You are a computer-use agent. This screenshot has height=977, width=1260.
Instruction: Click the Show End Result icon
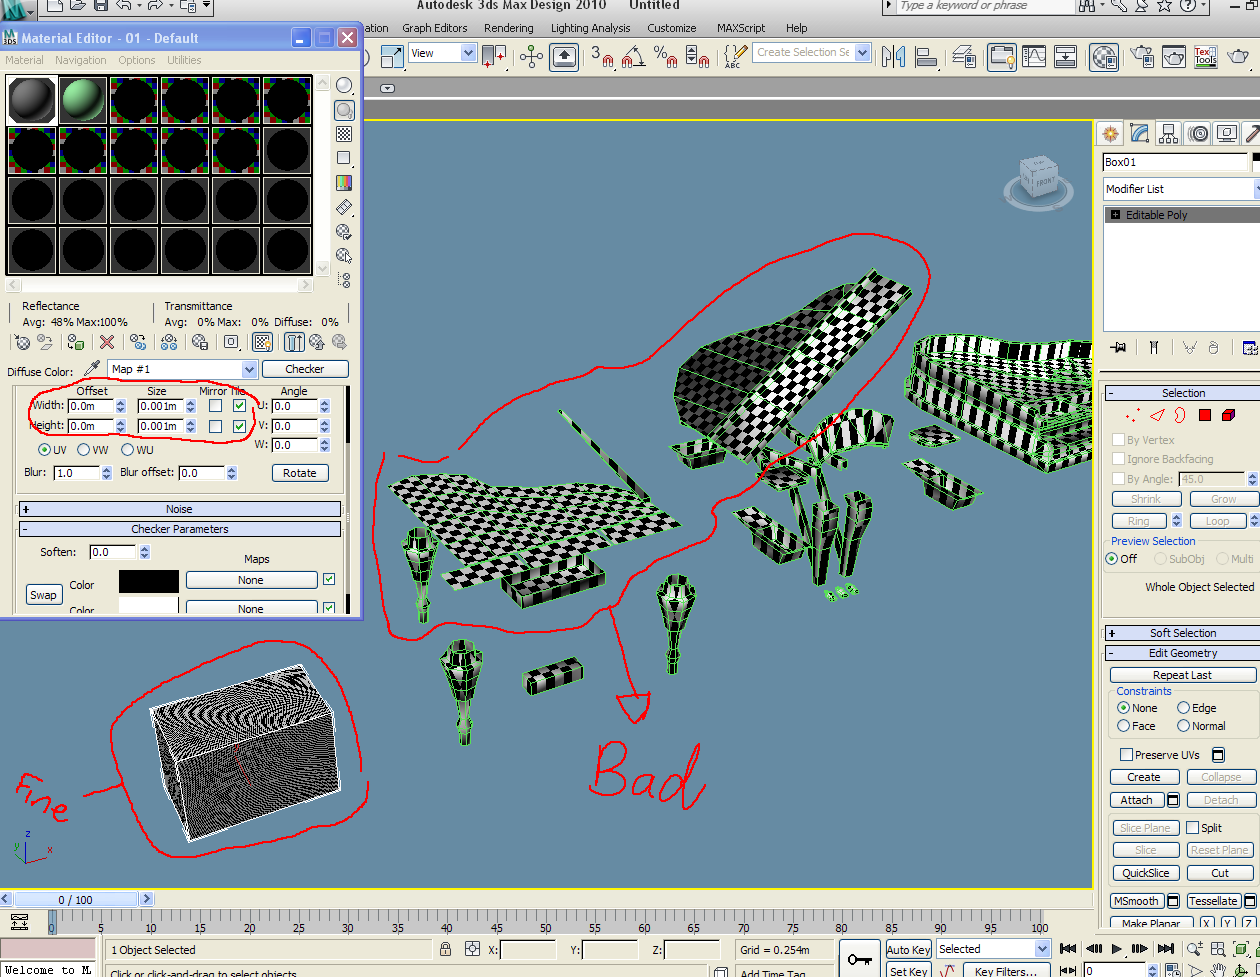pos(294,342)
